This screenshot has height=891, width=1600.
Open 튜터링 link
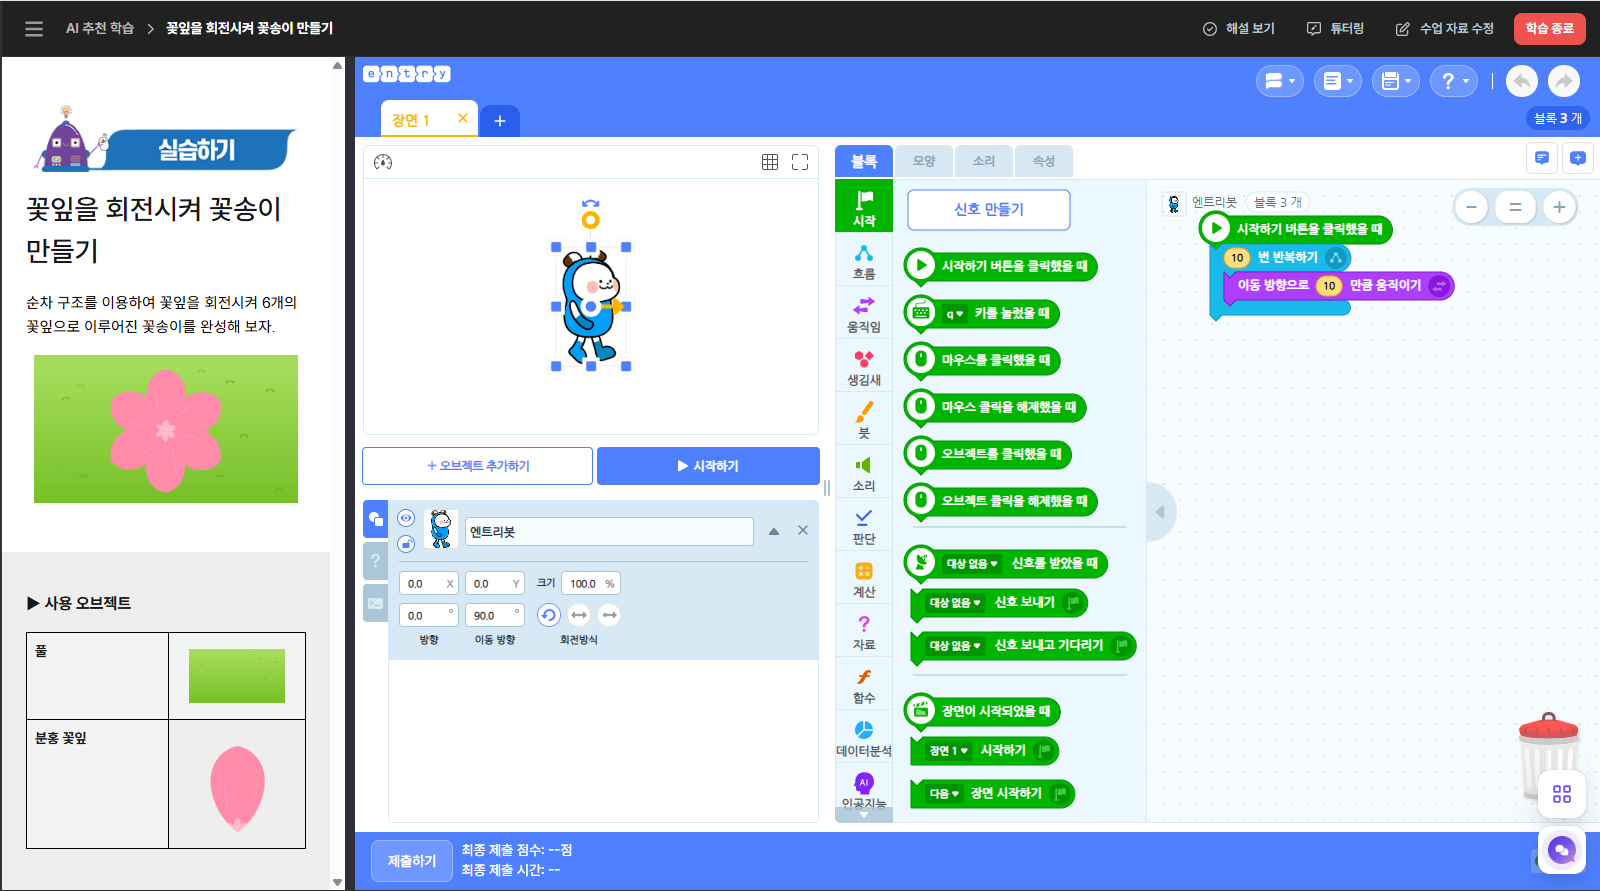1335,29
